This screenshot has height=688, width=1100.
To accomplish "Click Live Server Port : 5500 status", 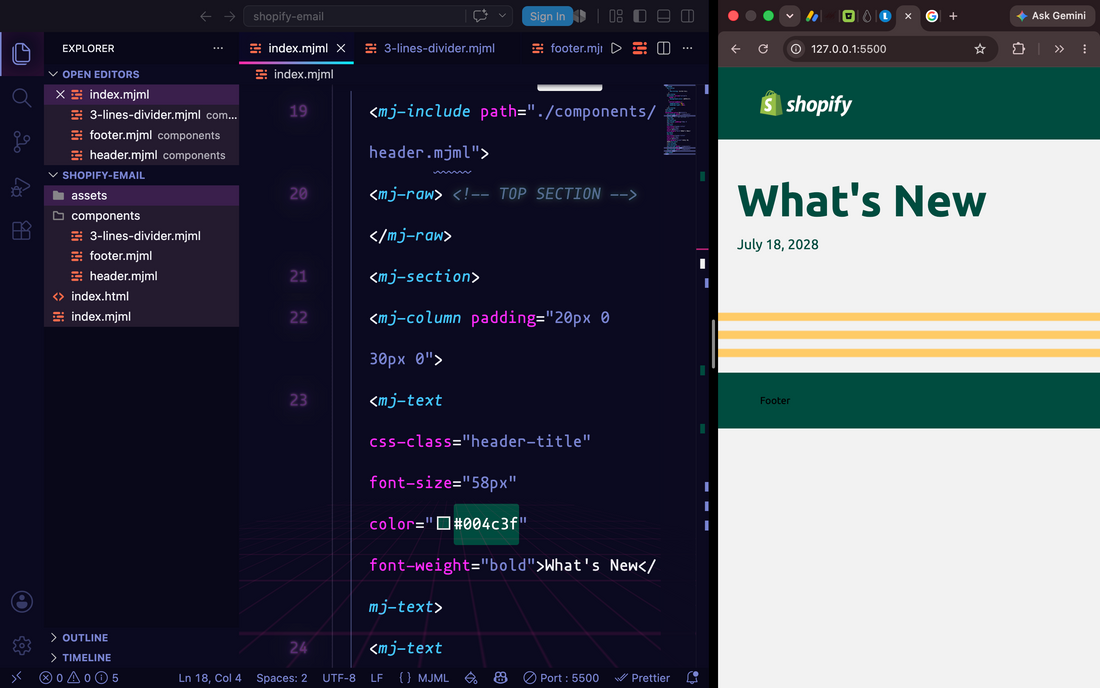I will (x=561, y=678).
